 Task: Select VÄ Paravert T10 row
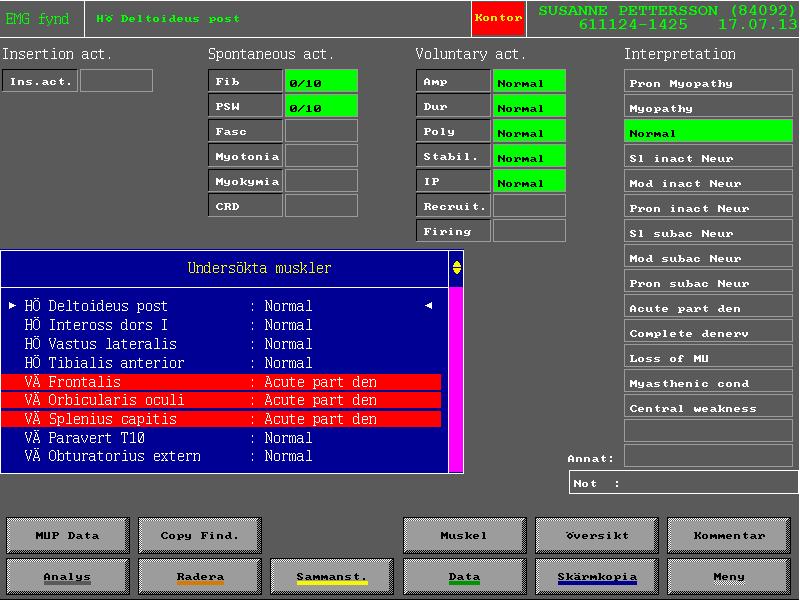point(221,437)
